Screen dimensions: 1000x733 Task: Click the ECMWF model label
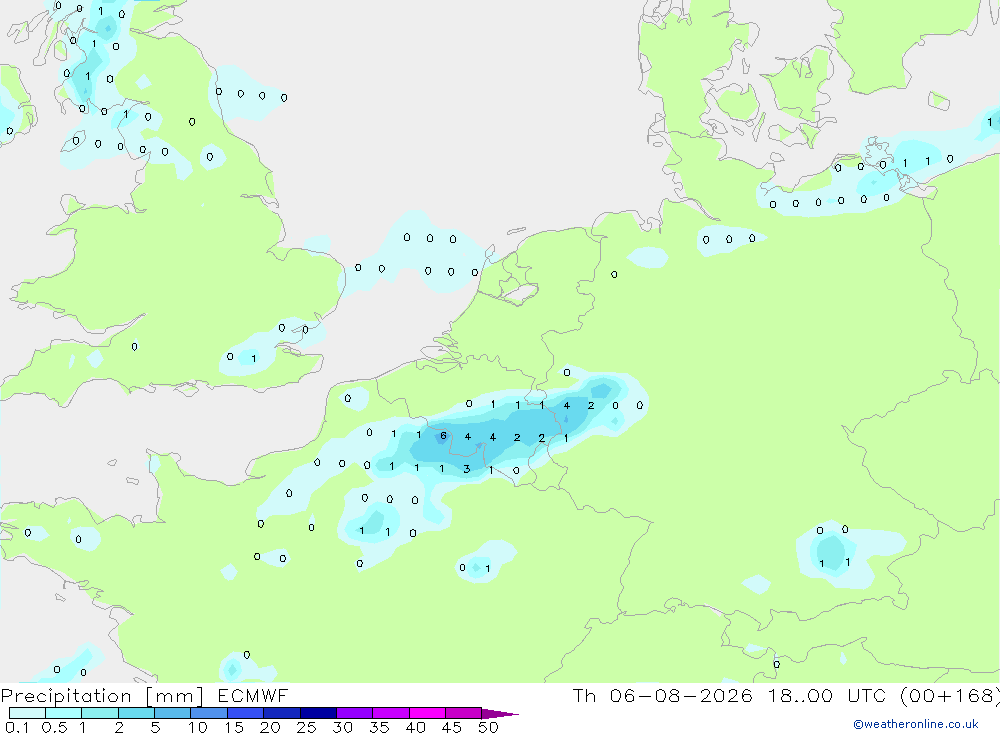(x=253, y=695)
